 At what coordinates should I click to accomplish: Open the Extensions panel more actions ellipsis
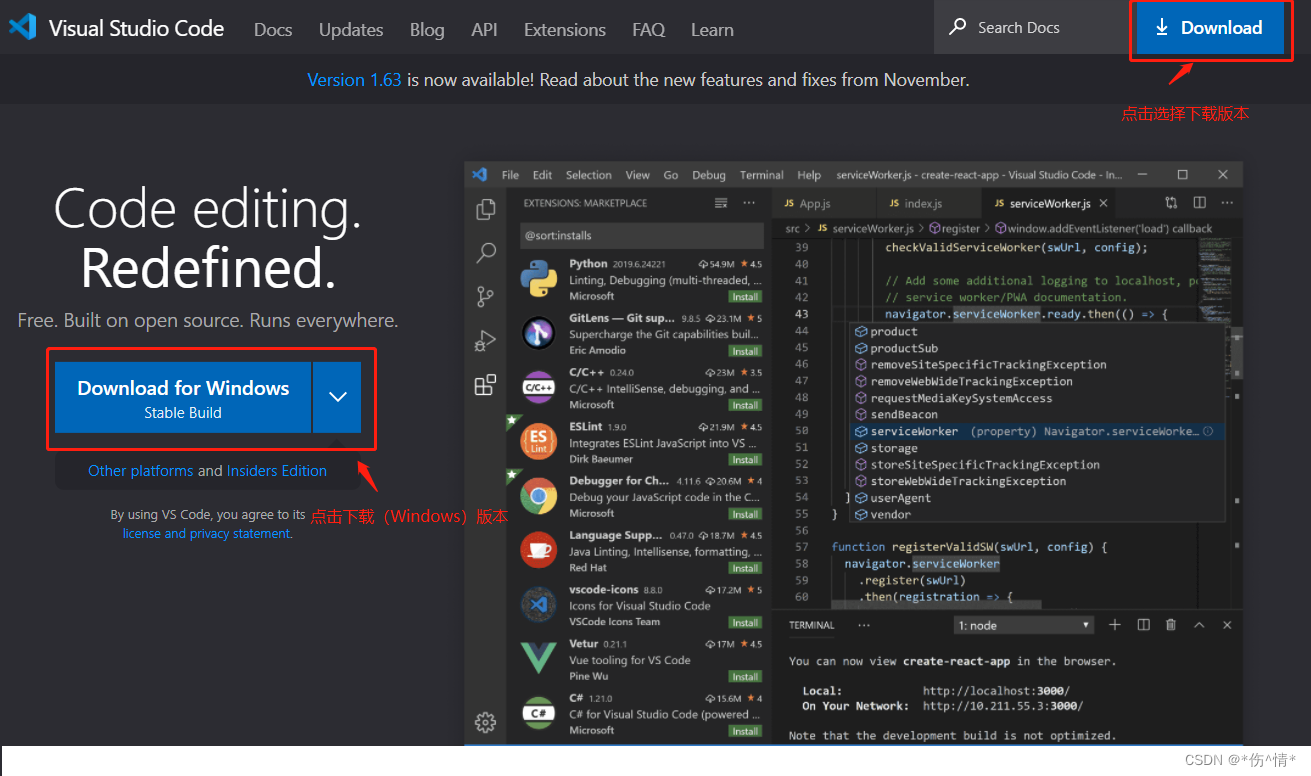pos(749,203)
